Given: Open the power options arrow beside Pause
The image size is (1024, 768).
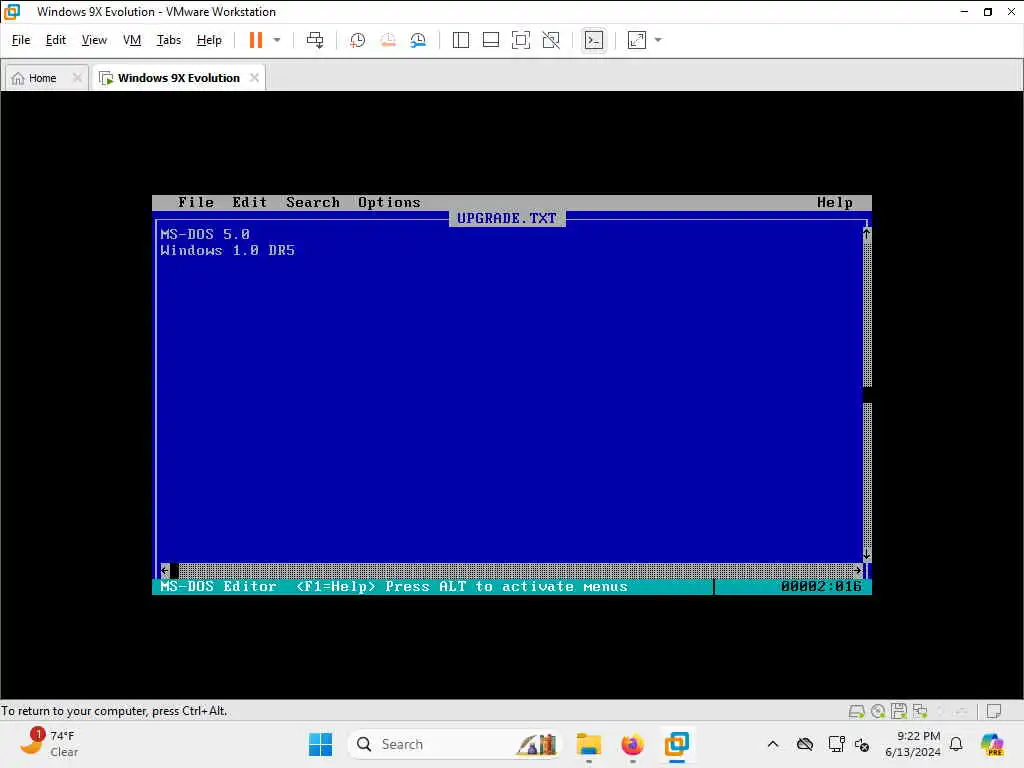Looking at the screenshot, I should coord(277,40).
